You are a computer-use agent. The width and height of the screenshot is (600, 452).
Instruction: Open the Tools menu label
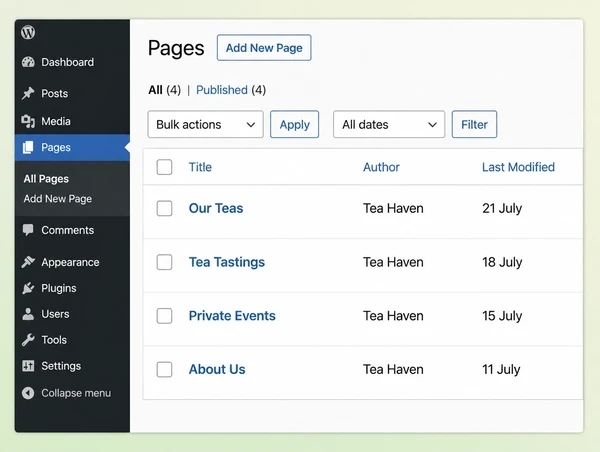click(54, 340)
